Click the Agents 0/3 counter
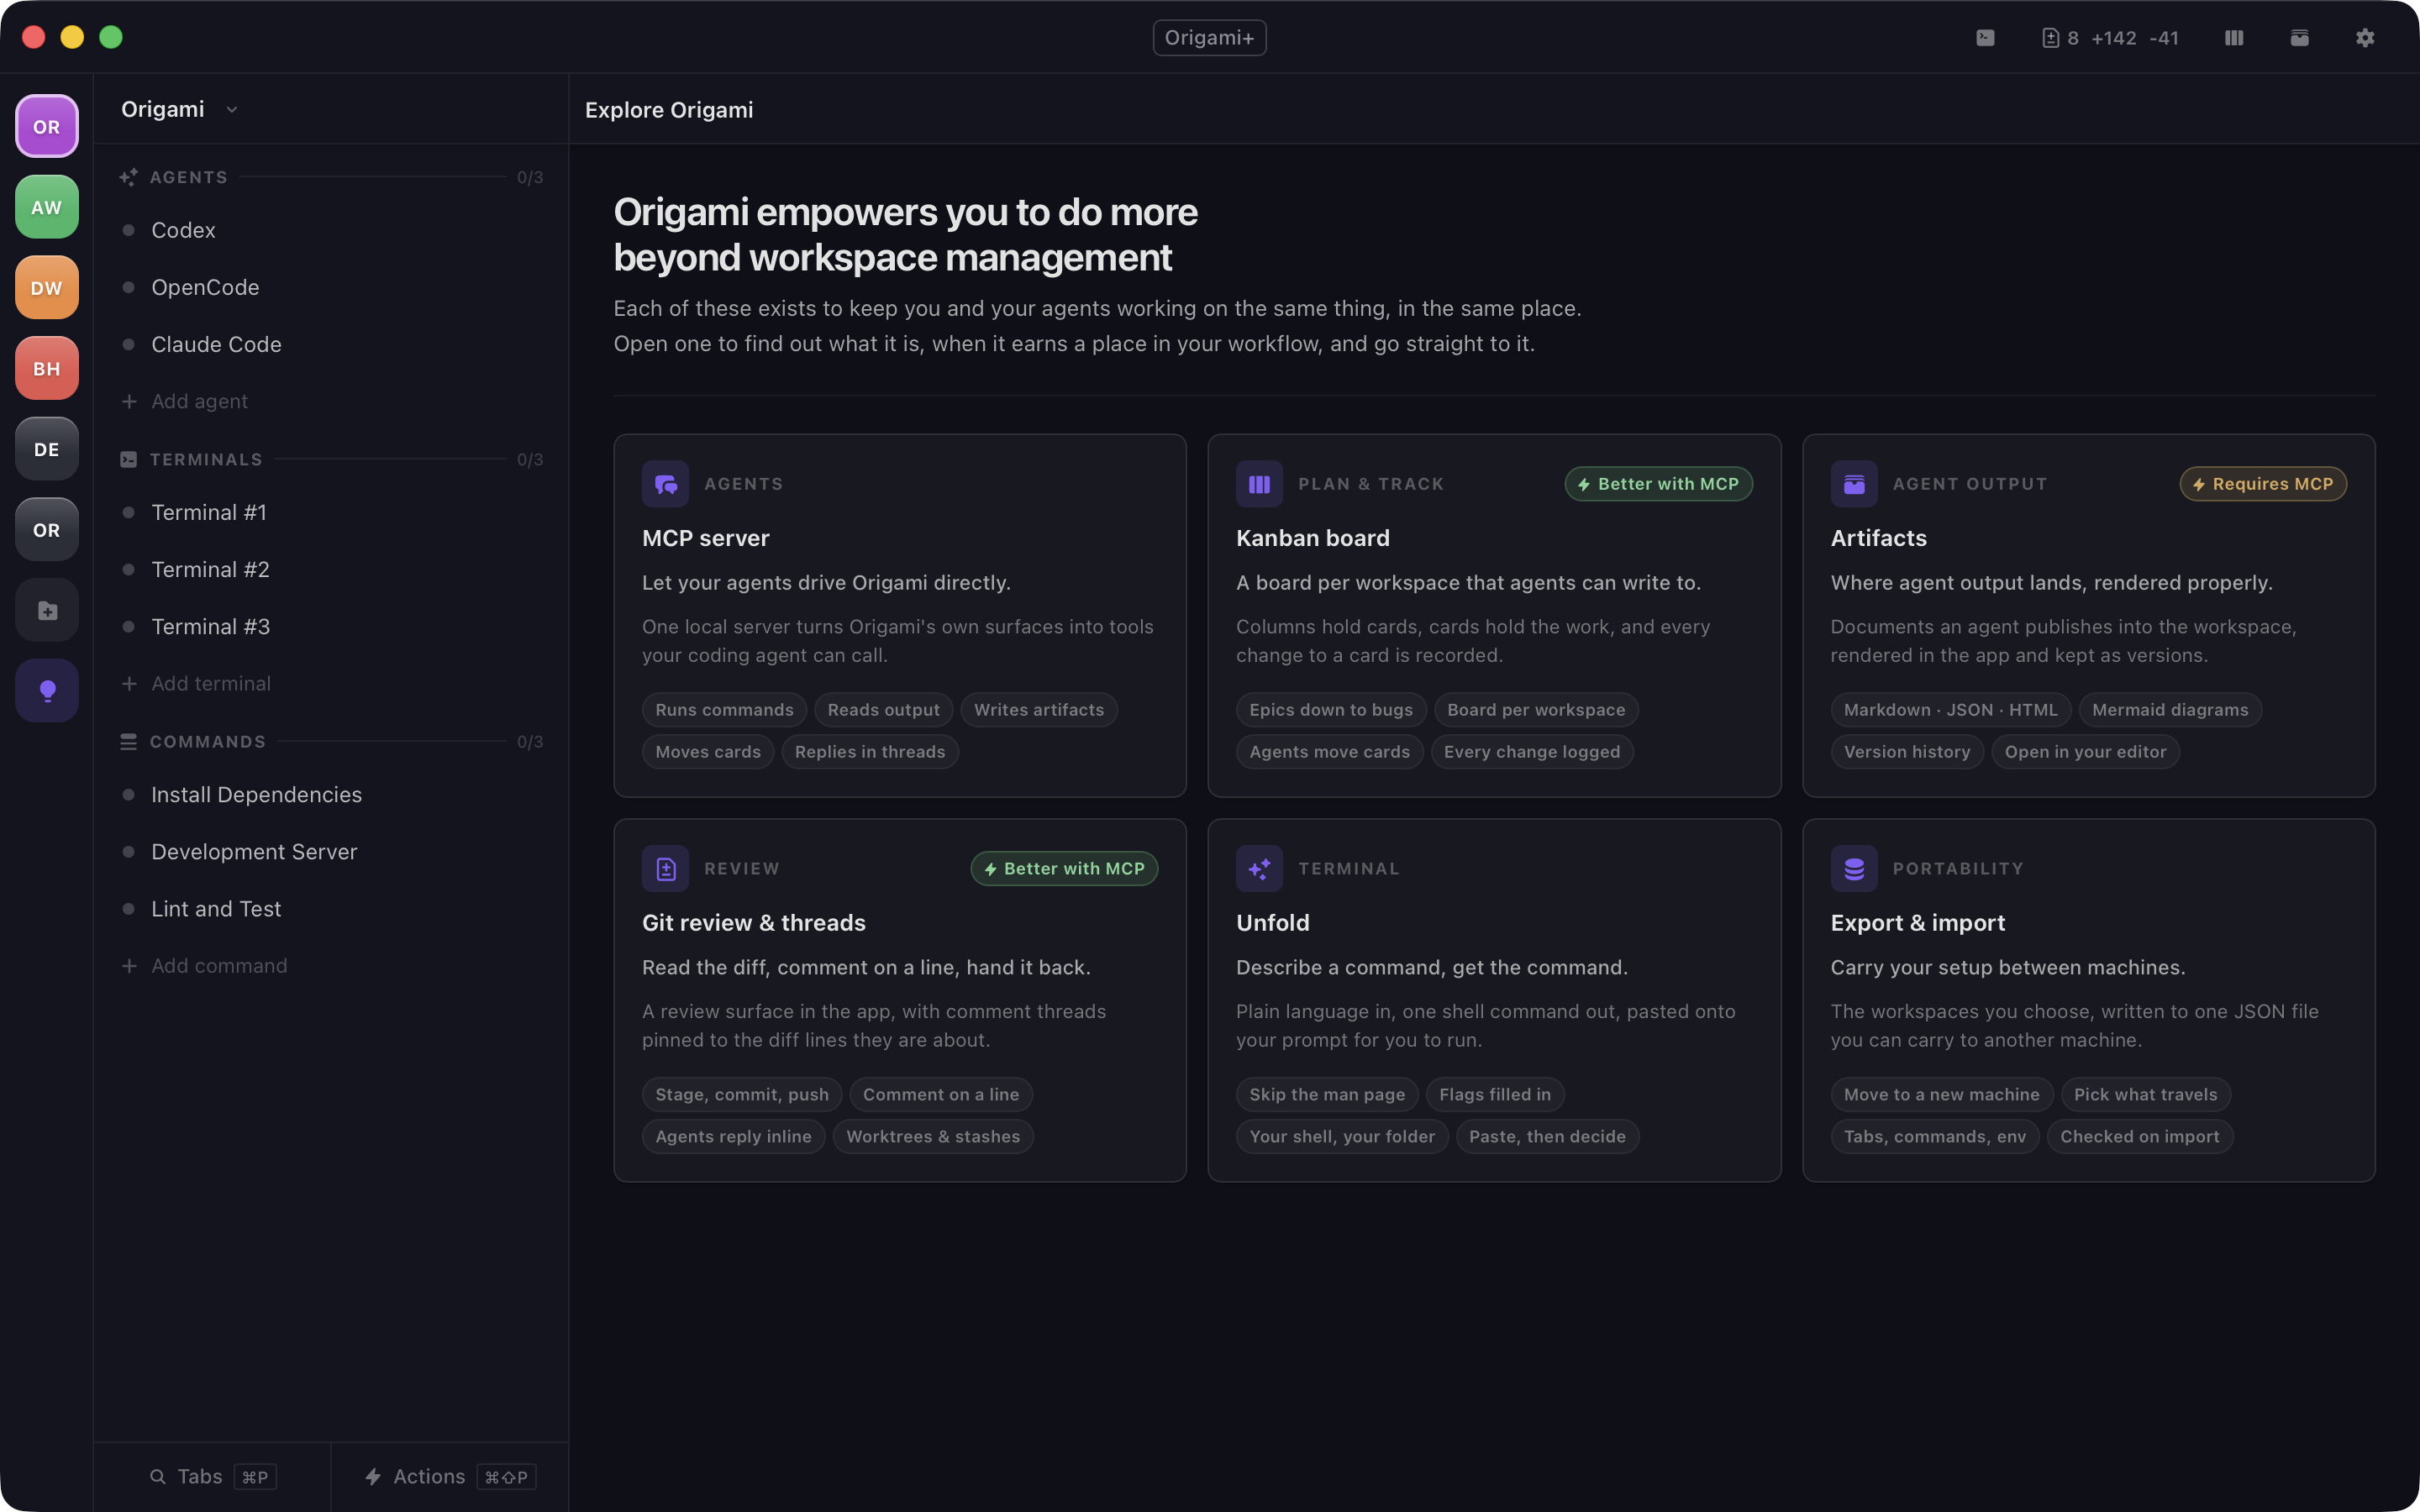 pyautogui.click(x=530, y=178)
